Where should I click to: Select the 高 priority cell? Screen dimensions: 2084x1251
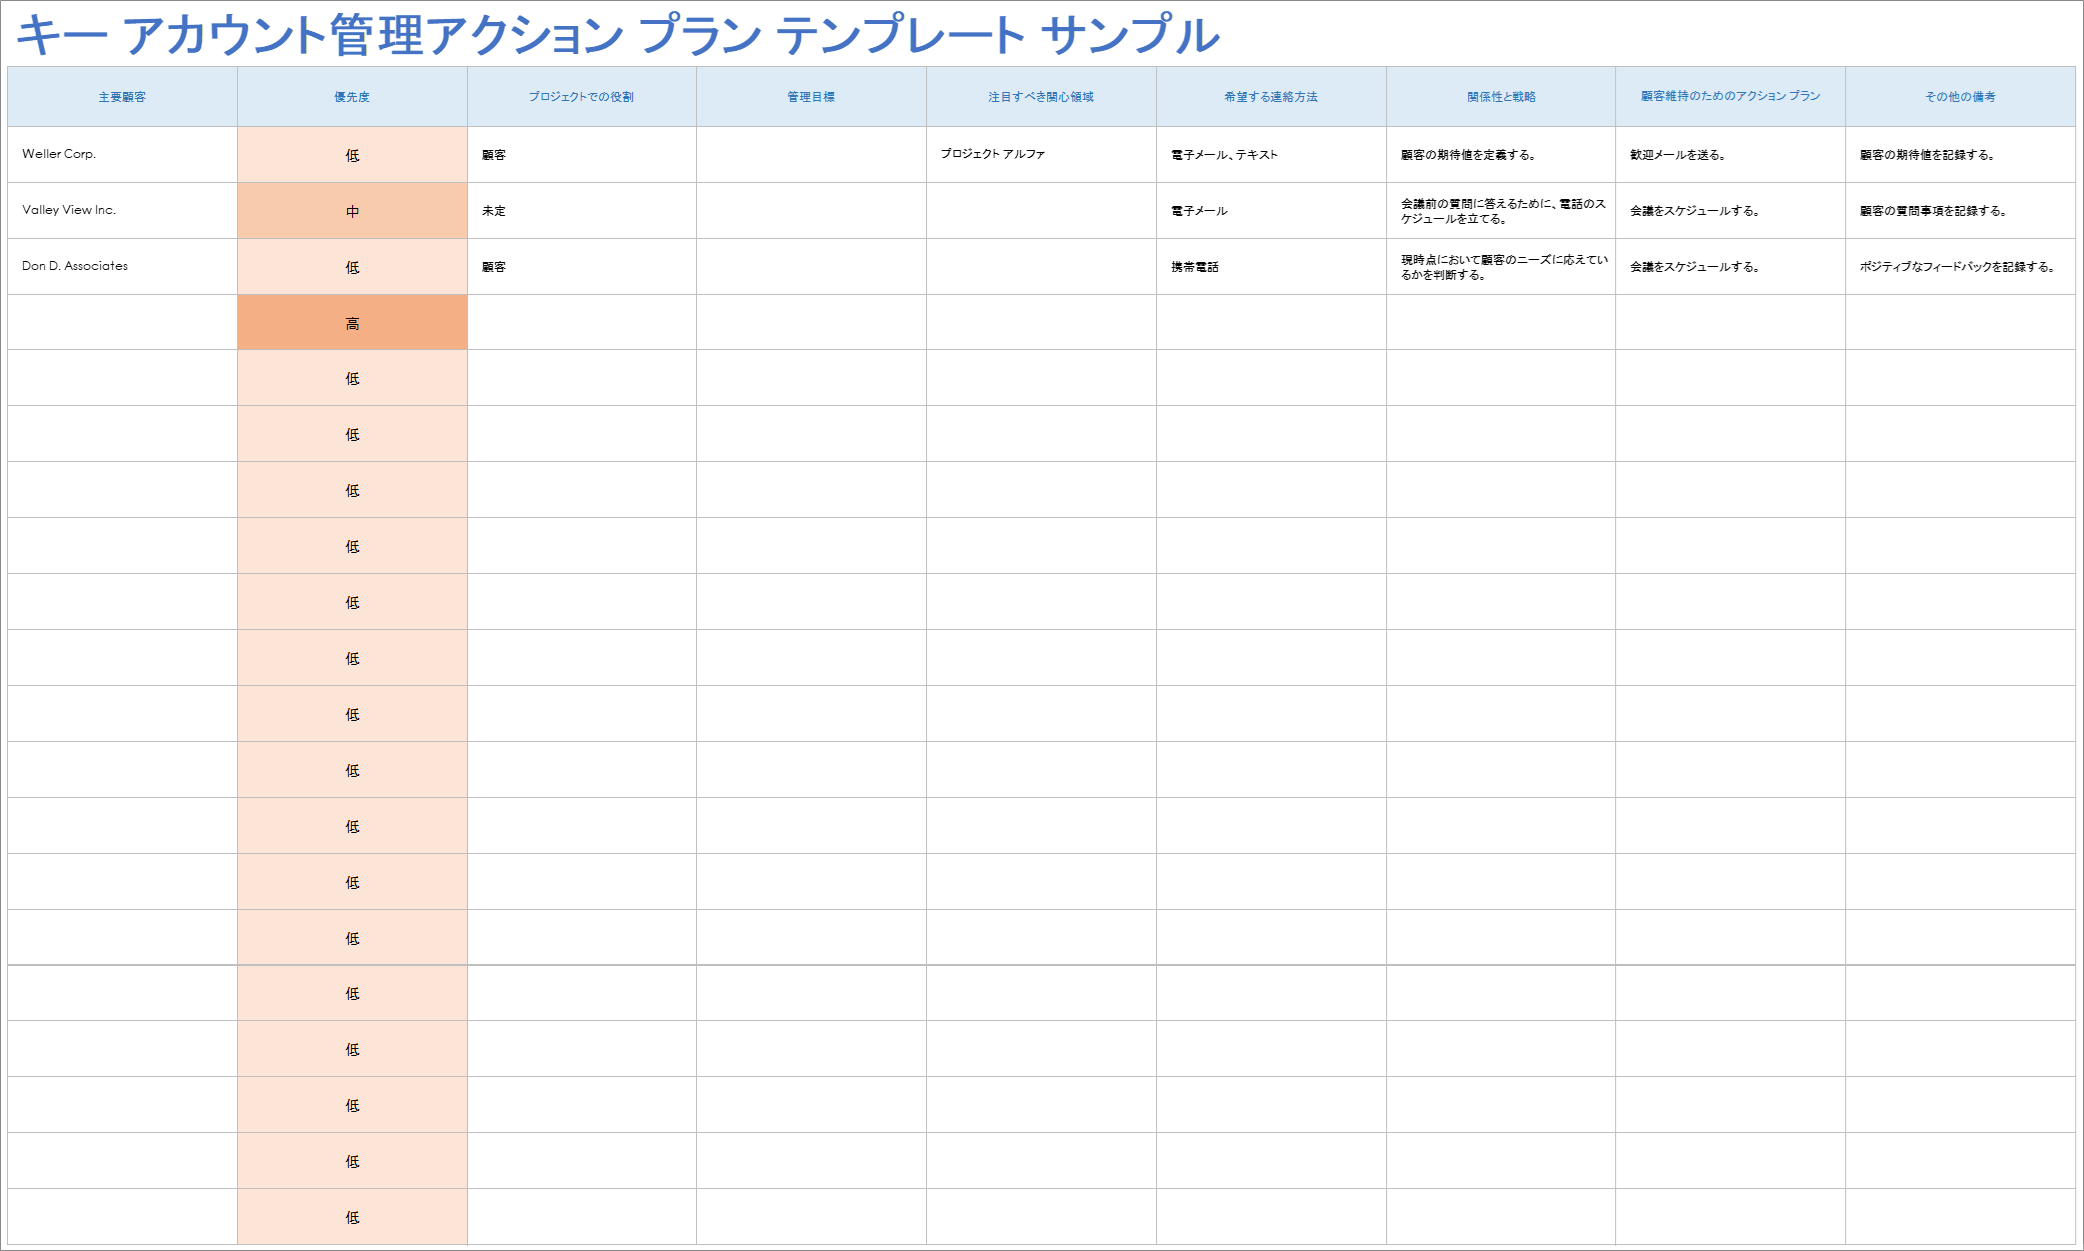tap(352, 322)
